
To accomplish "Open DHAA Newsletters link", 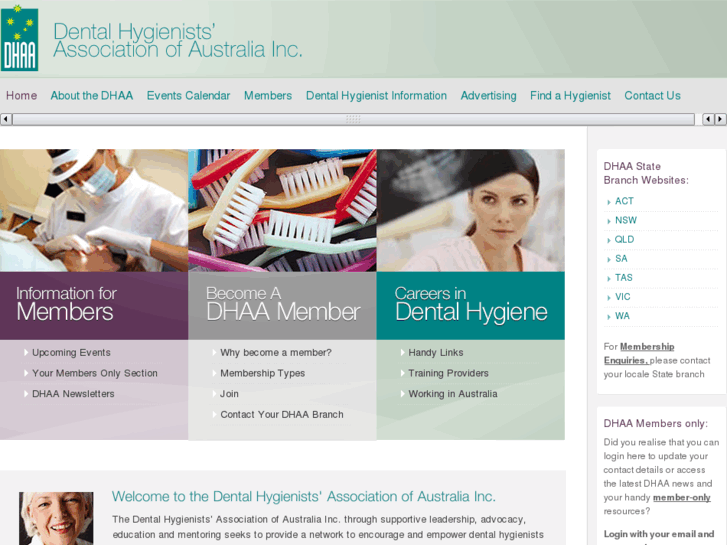I will (x=73, y=394).
